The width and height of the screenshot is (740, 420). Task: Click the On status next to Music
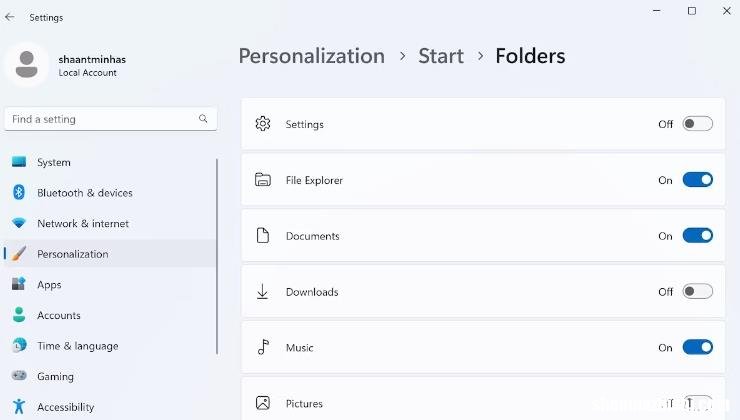tap(665, 348)
